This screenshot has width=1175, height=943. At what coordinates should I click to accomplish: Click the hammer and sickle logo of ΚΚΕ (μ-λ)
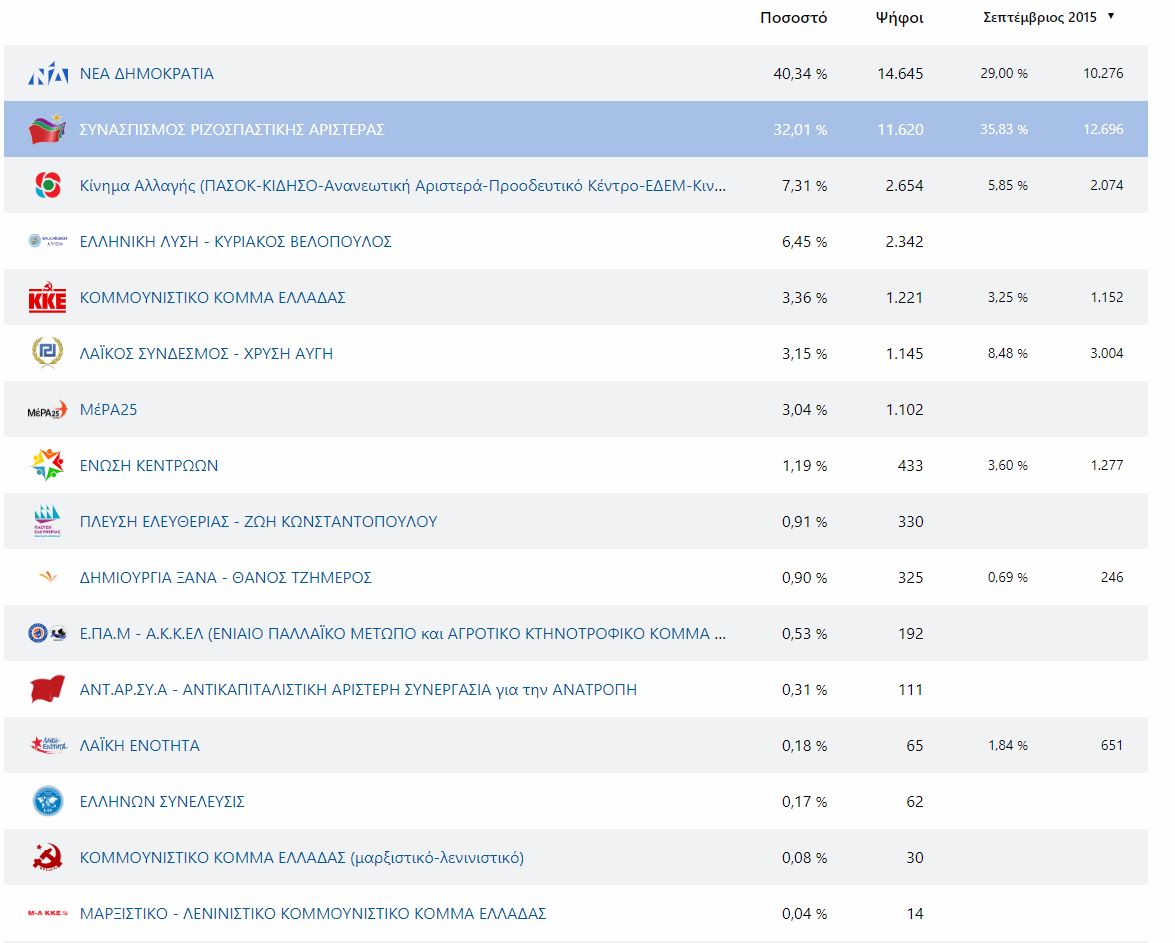pyautogui.click(x=47, y=858)
